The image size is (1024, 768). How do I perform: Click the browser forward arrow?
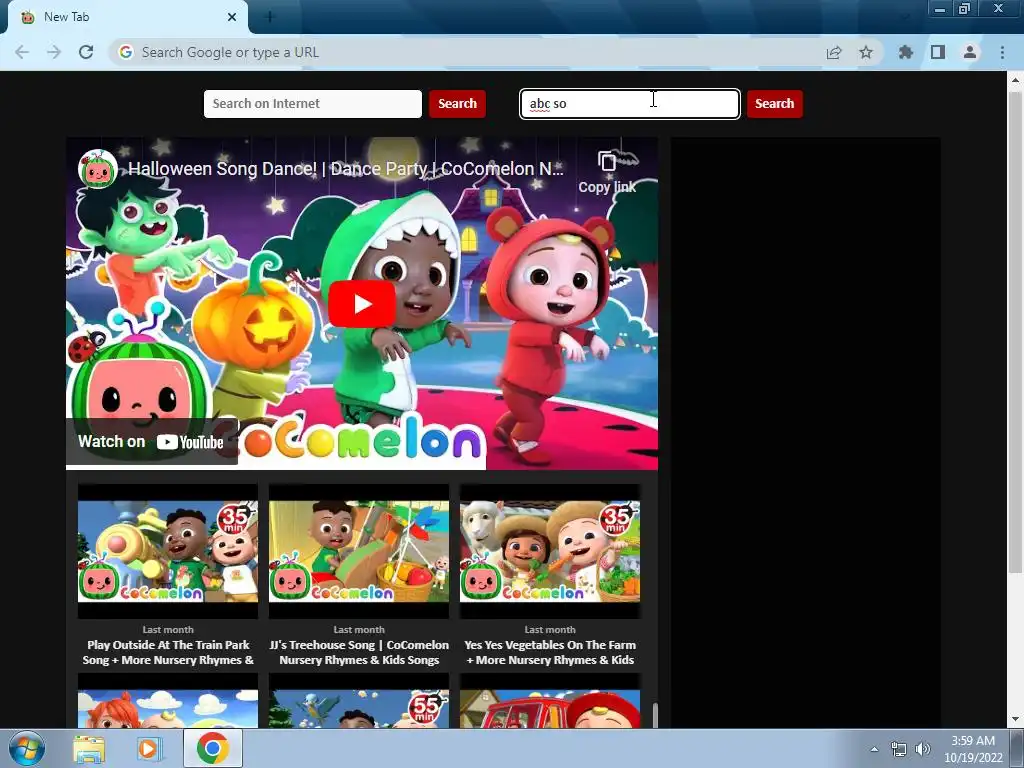[54, 52]
